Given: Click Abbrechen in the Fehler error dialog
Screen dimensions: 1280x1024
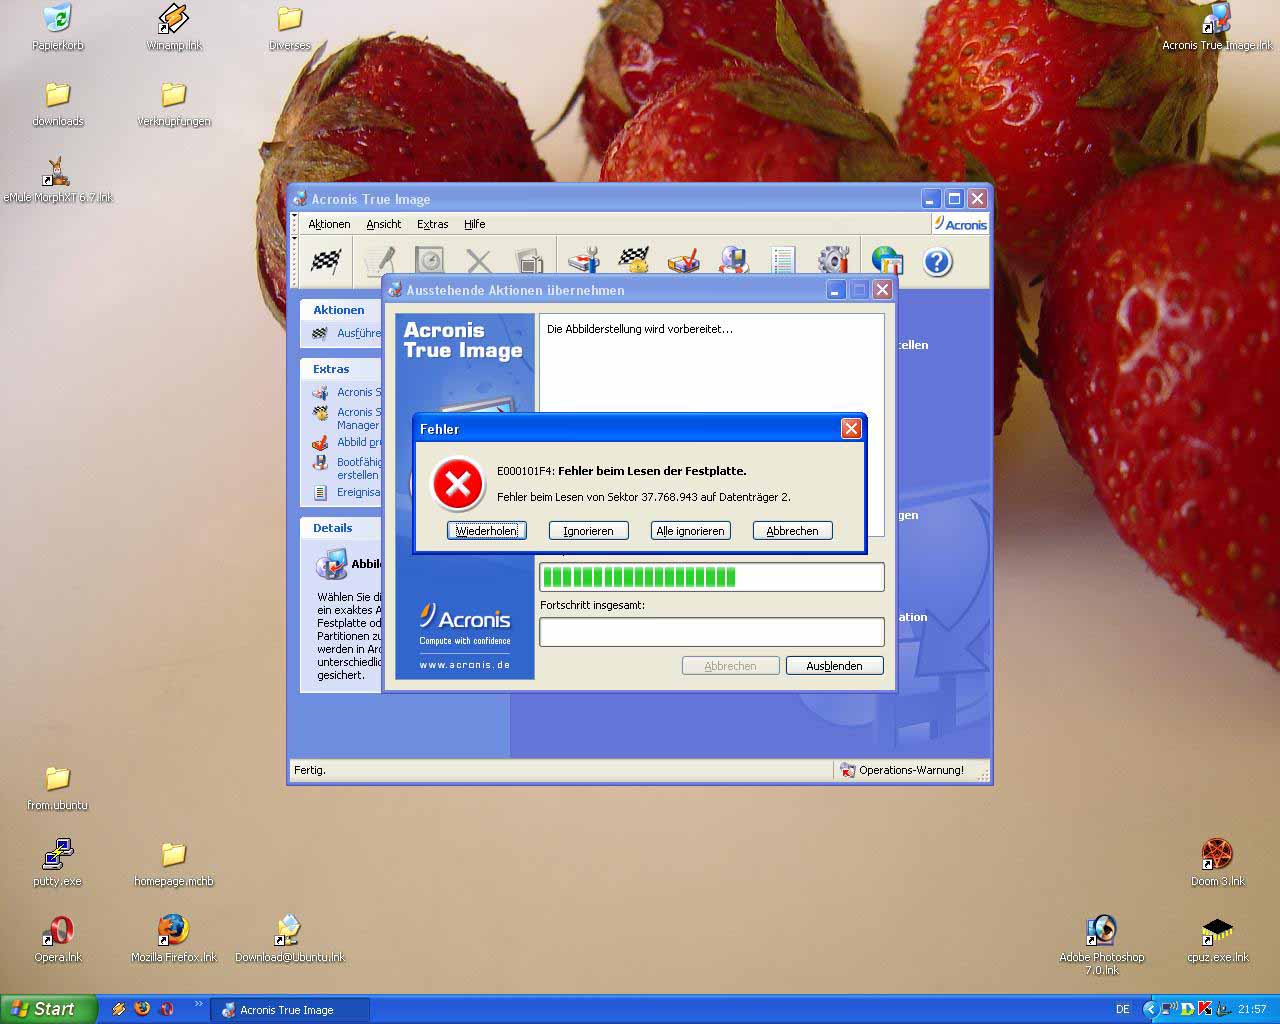Looking at the screenshot, I should pyautogui.click(x=792, y=531).
